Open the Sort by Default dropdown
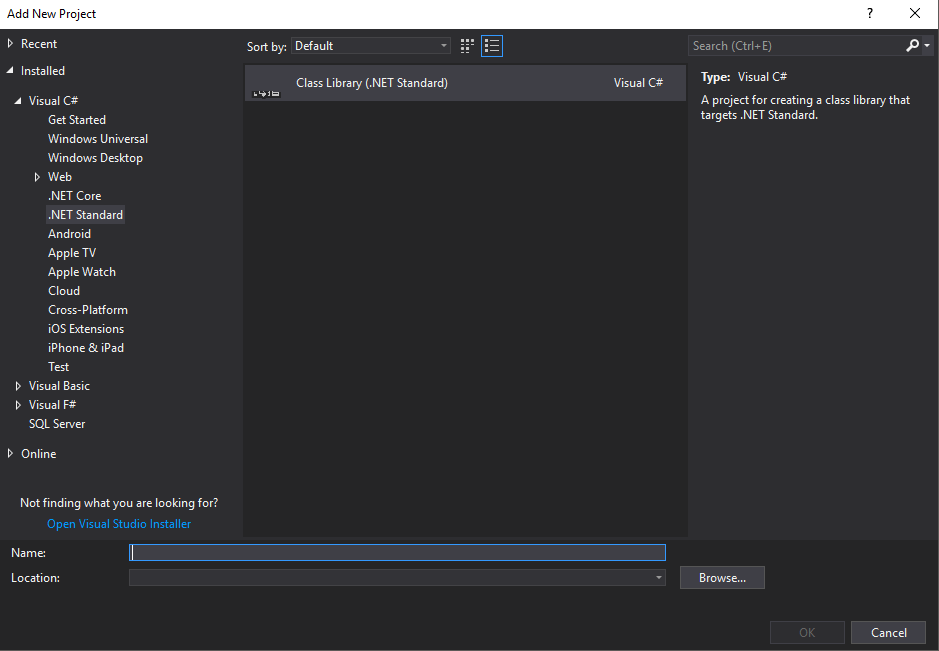The width and height of the screenshot is (939, 651). click(371, 46)
